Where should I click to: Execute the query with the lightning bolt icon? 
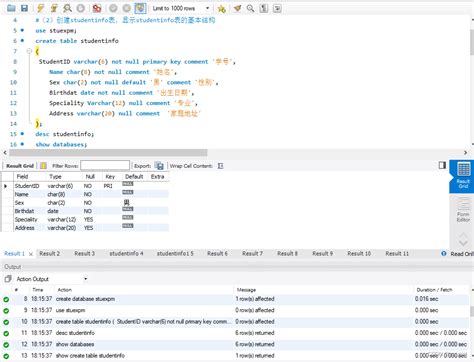[40, 8]
